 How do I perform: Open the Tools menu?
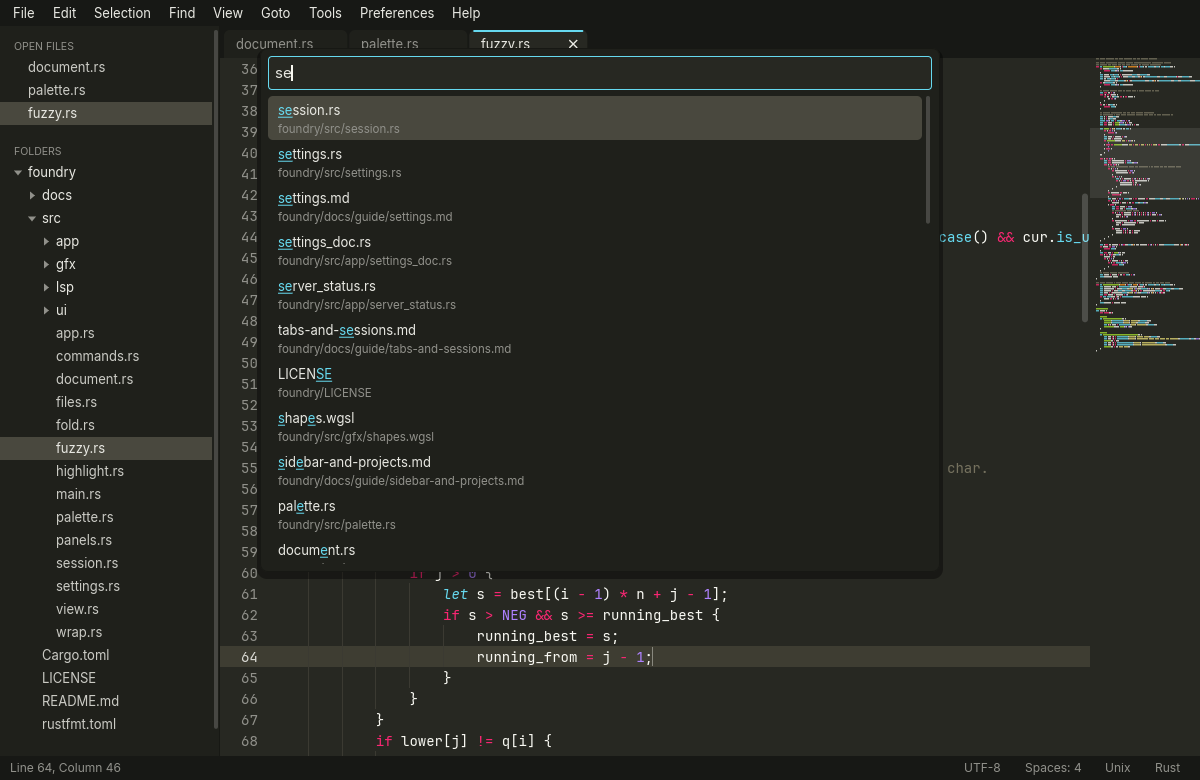click(x=325, y=13)
